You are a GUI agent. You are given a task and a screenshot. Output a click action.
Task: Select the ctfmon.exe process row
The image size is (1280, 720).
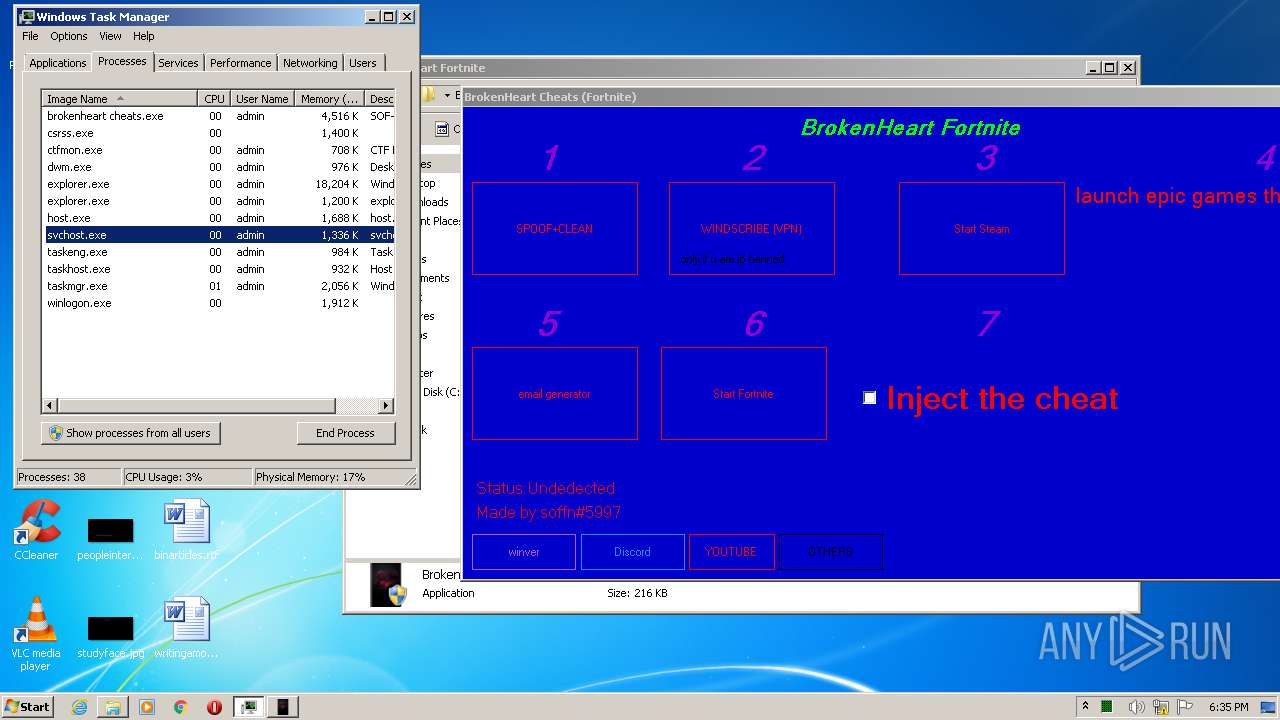click(218, 150)
